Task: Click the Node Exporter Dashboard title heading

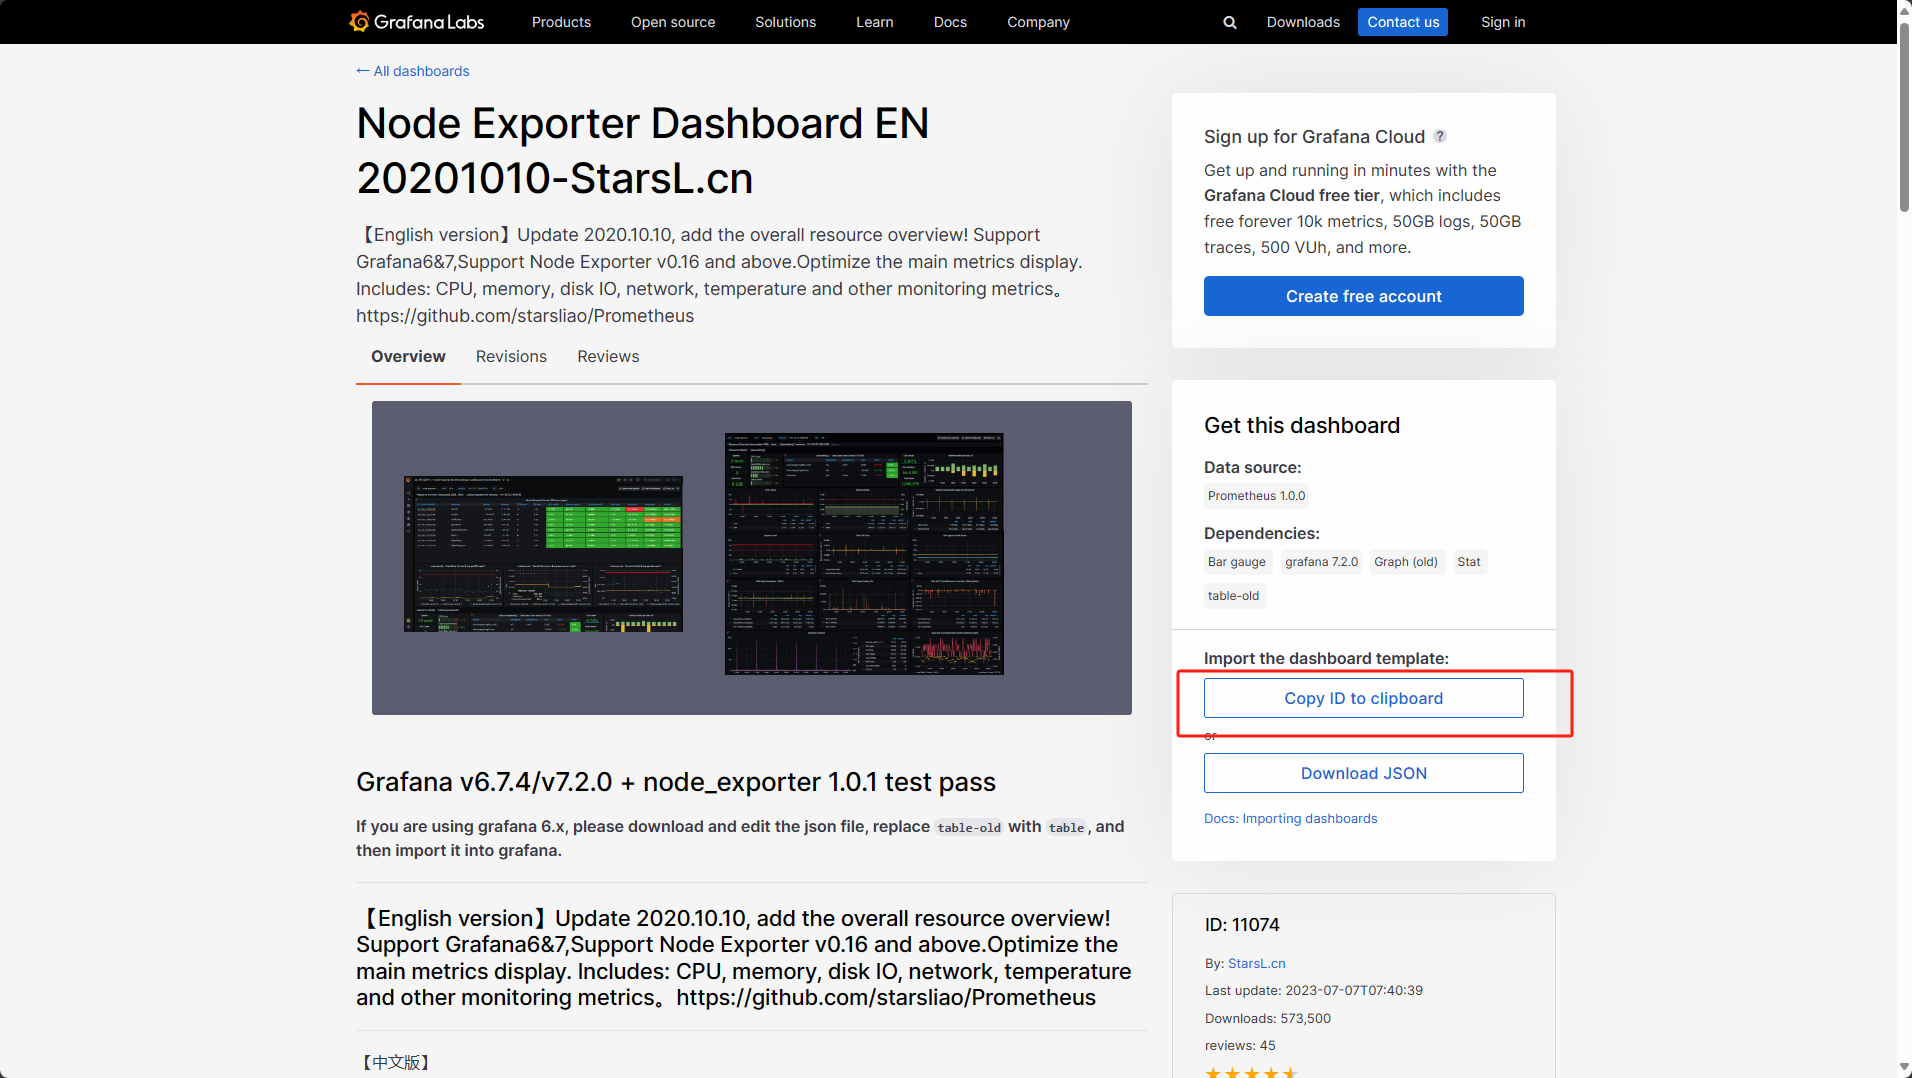Action: point(643,151)
